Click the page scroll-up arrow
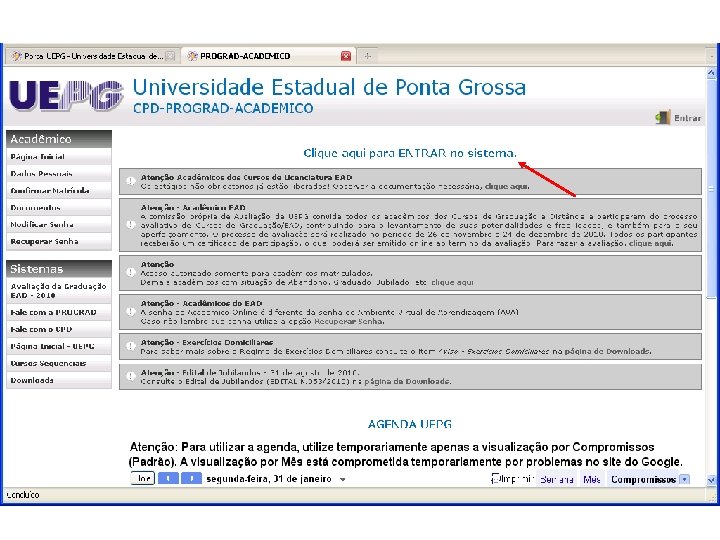720x540 pixels. click(x=711, y=73)
